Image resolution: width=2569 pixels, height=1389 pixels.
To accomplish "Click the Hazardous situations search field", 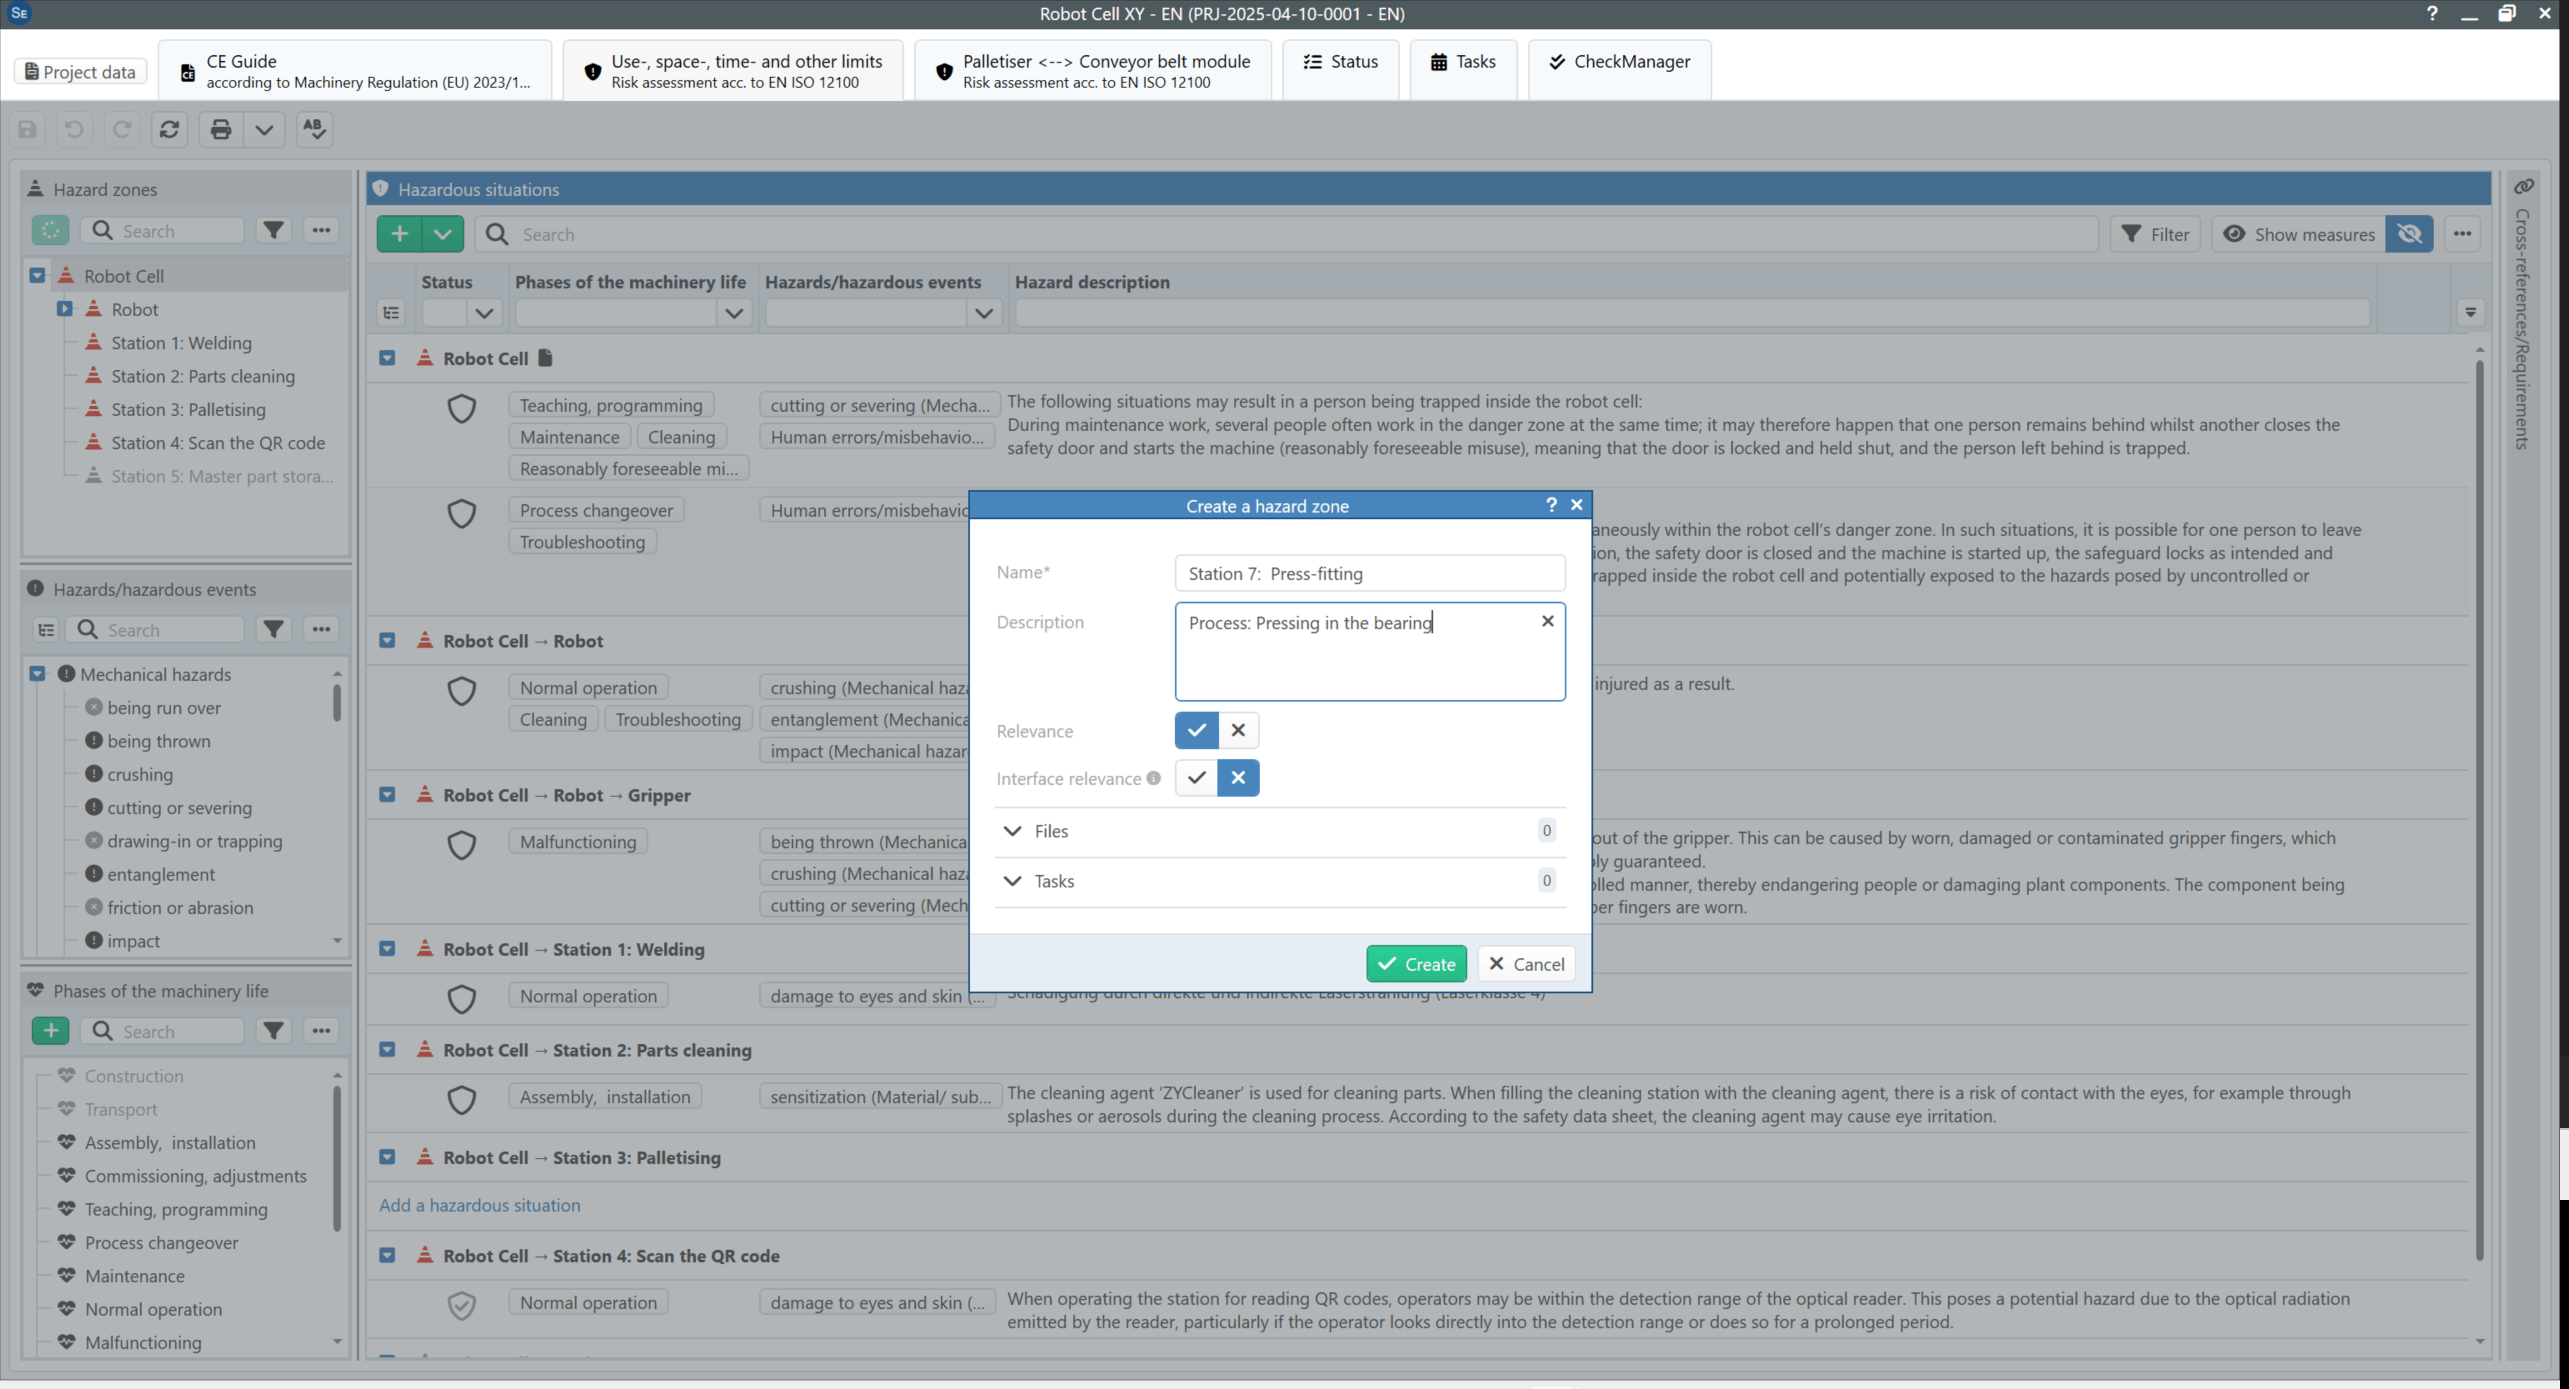I will 1286,234.
